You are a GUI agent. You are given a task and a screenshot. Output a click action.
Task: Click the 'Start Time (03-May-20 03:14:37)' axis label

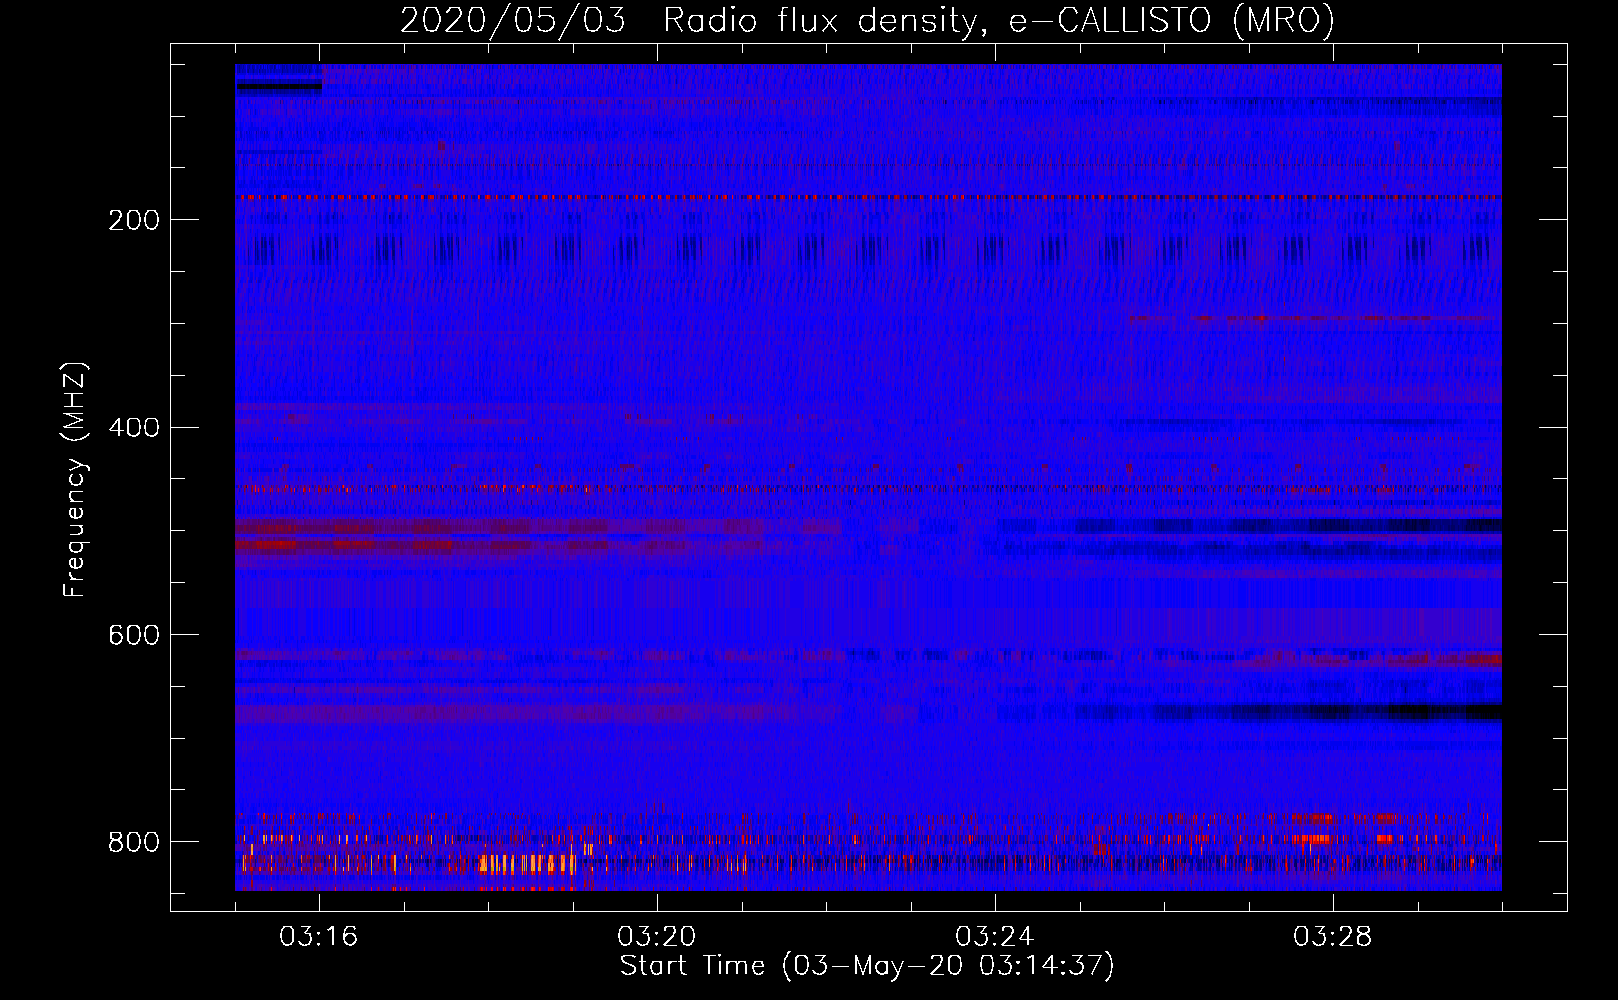pyautogui.click(x=867, y=966)
